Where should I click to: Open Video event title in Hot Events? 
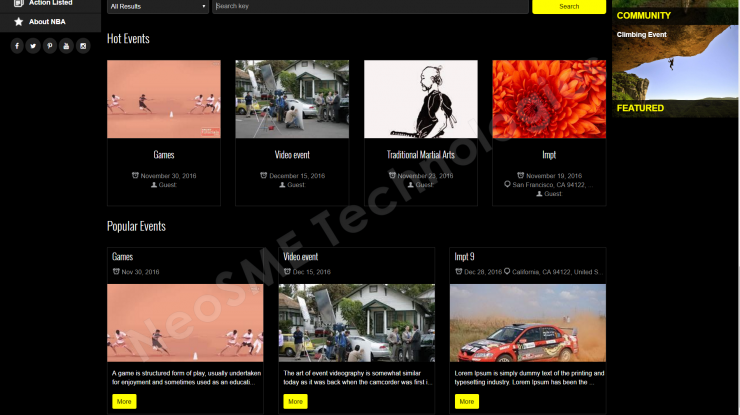tap(292, 155)
